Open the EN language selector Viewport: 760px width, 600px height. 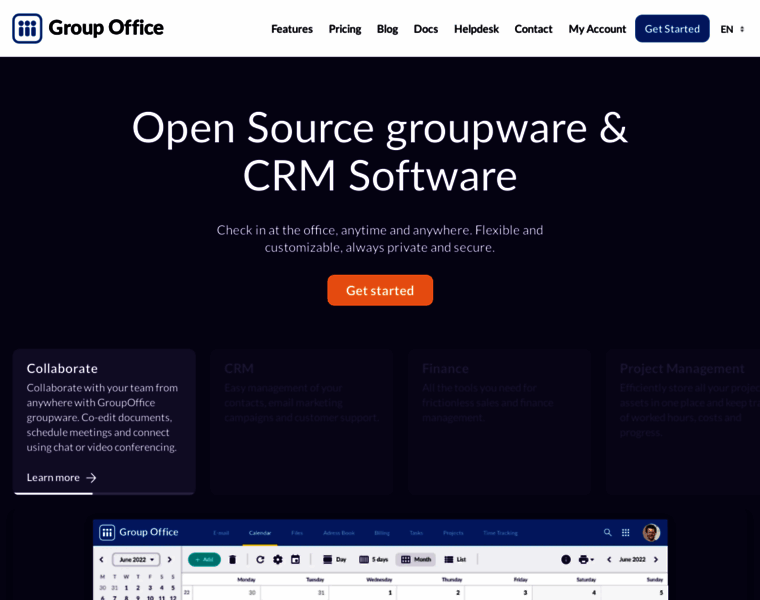[x=732, y=29]
